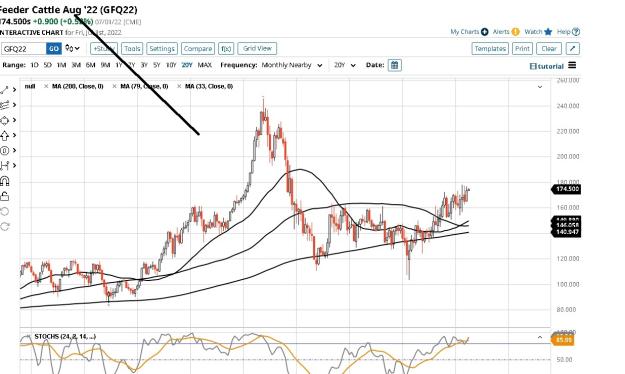This screenshot has width=625, height=374.
Task: Open the hamburger menu icon
Action: 572,65
